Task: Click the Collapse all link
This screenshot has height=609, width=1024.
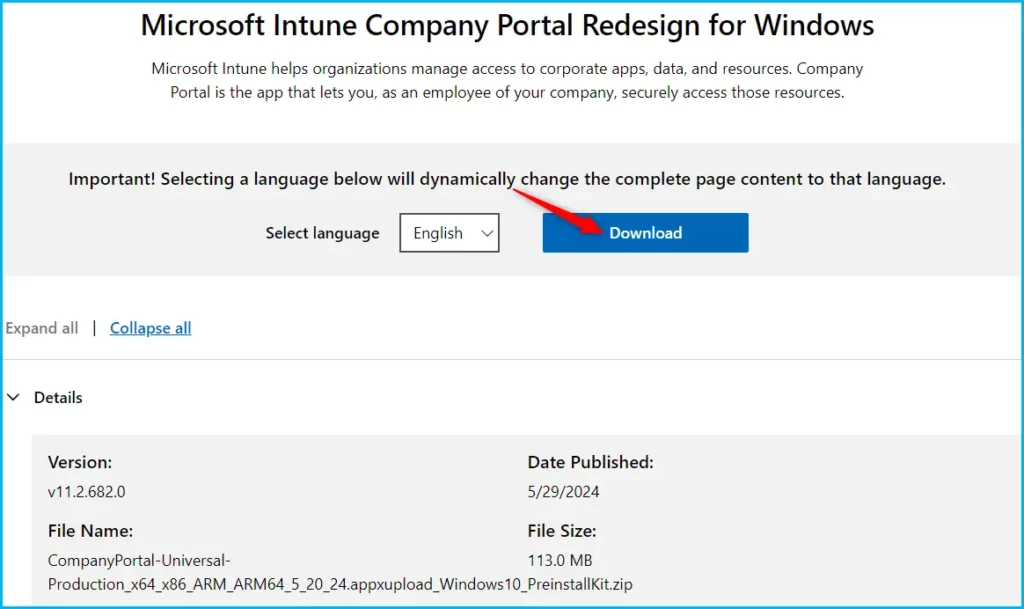Action: coord(150,328)
